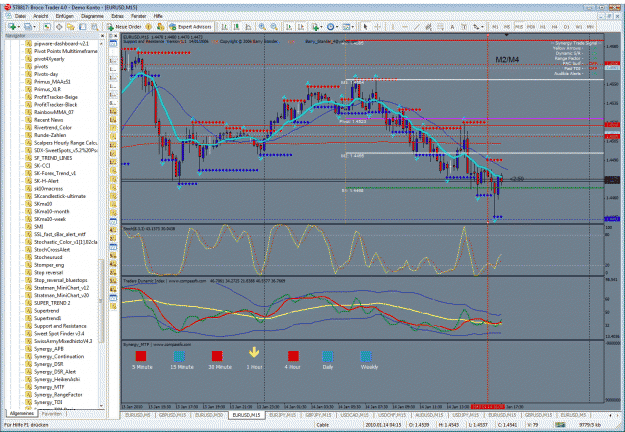625x432 pixels.
Task: Switch timeframe to M1
Action: 495,27
